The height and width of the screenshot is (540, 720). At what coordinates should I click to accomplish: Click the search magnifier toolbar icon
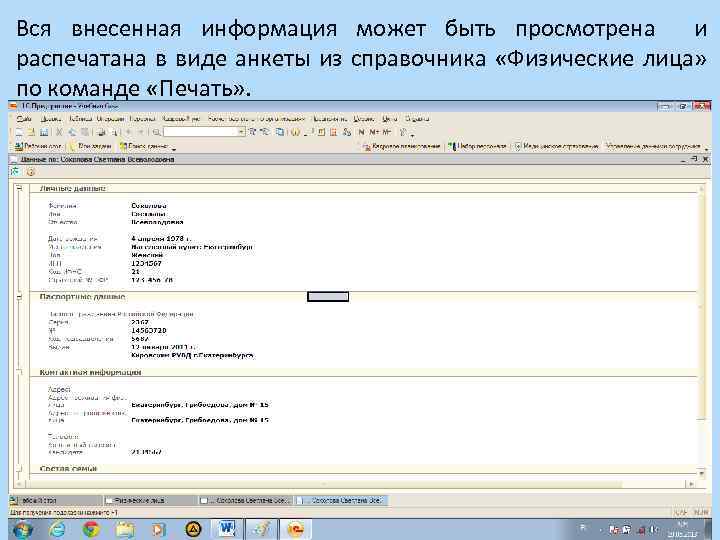coord(157,132)
